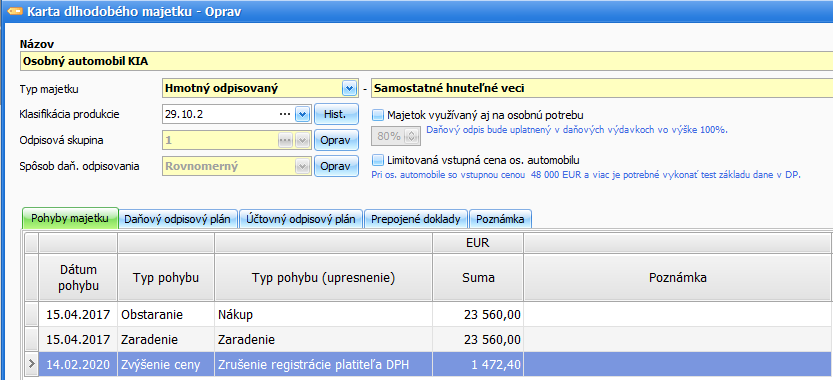The width and height of the screenshot is (833, 380).
Task: Open the Daňový odpisový plán tab
Action: coord(178,219)
